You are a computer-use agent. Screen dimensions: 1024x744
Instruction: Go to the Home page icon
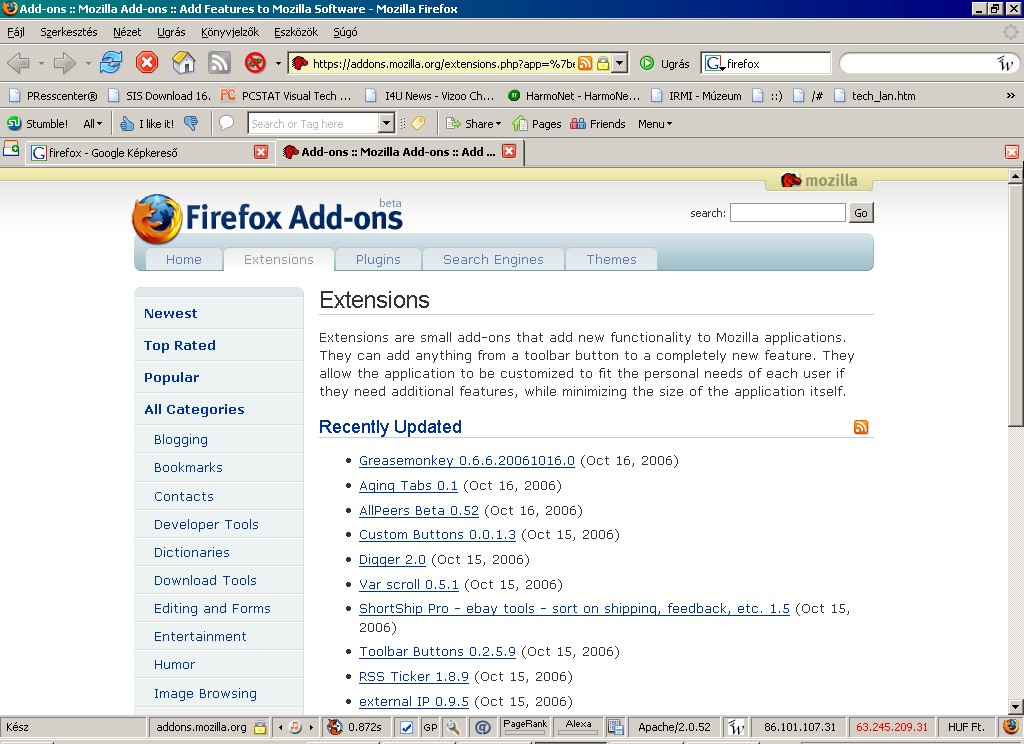point(183,63)
